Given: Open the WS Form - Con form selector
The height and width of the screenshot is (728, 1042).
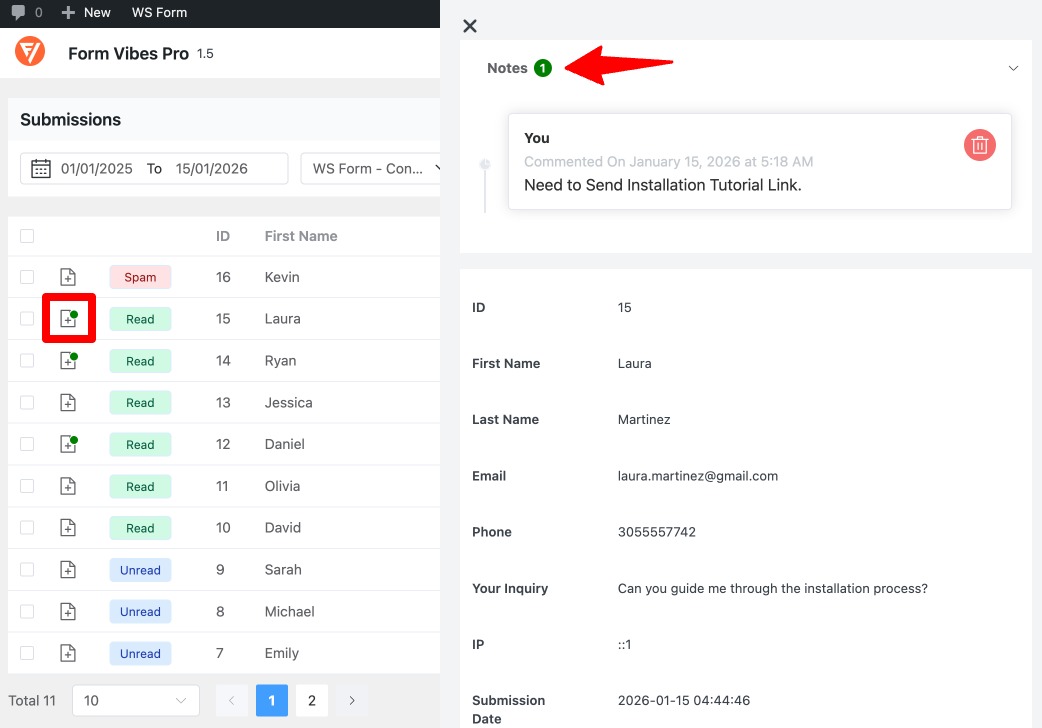Looking at the screenshot, I should (370, 168).
